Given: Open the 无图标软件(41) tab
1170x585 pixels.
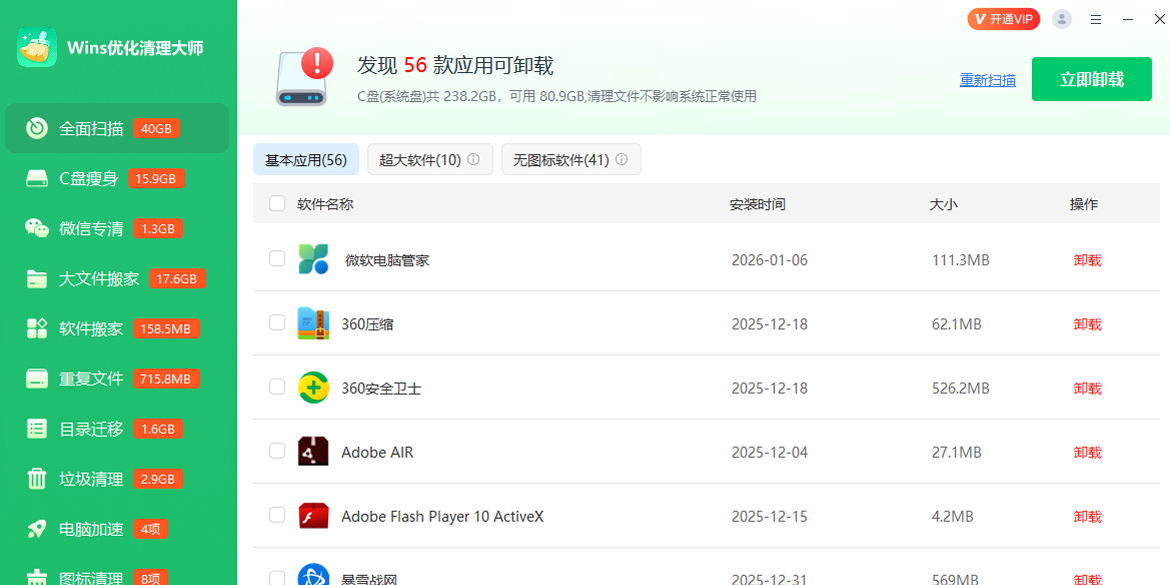Looking at the screenshot, I should [571, 159].
